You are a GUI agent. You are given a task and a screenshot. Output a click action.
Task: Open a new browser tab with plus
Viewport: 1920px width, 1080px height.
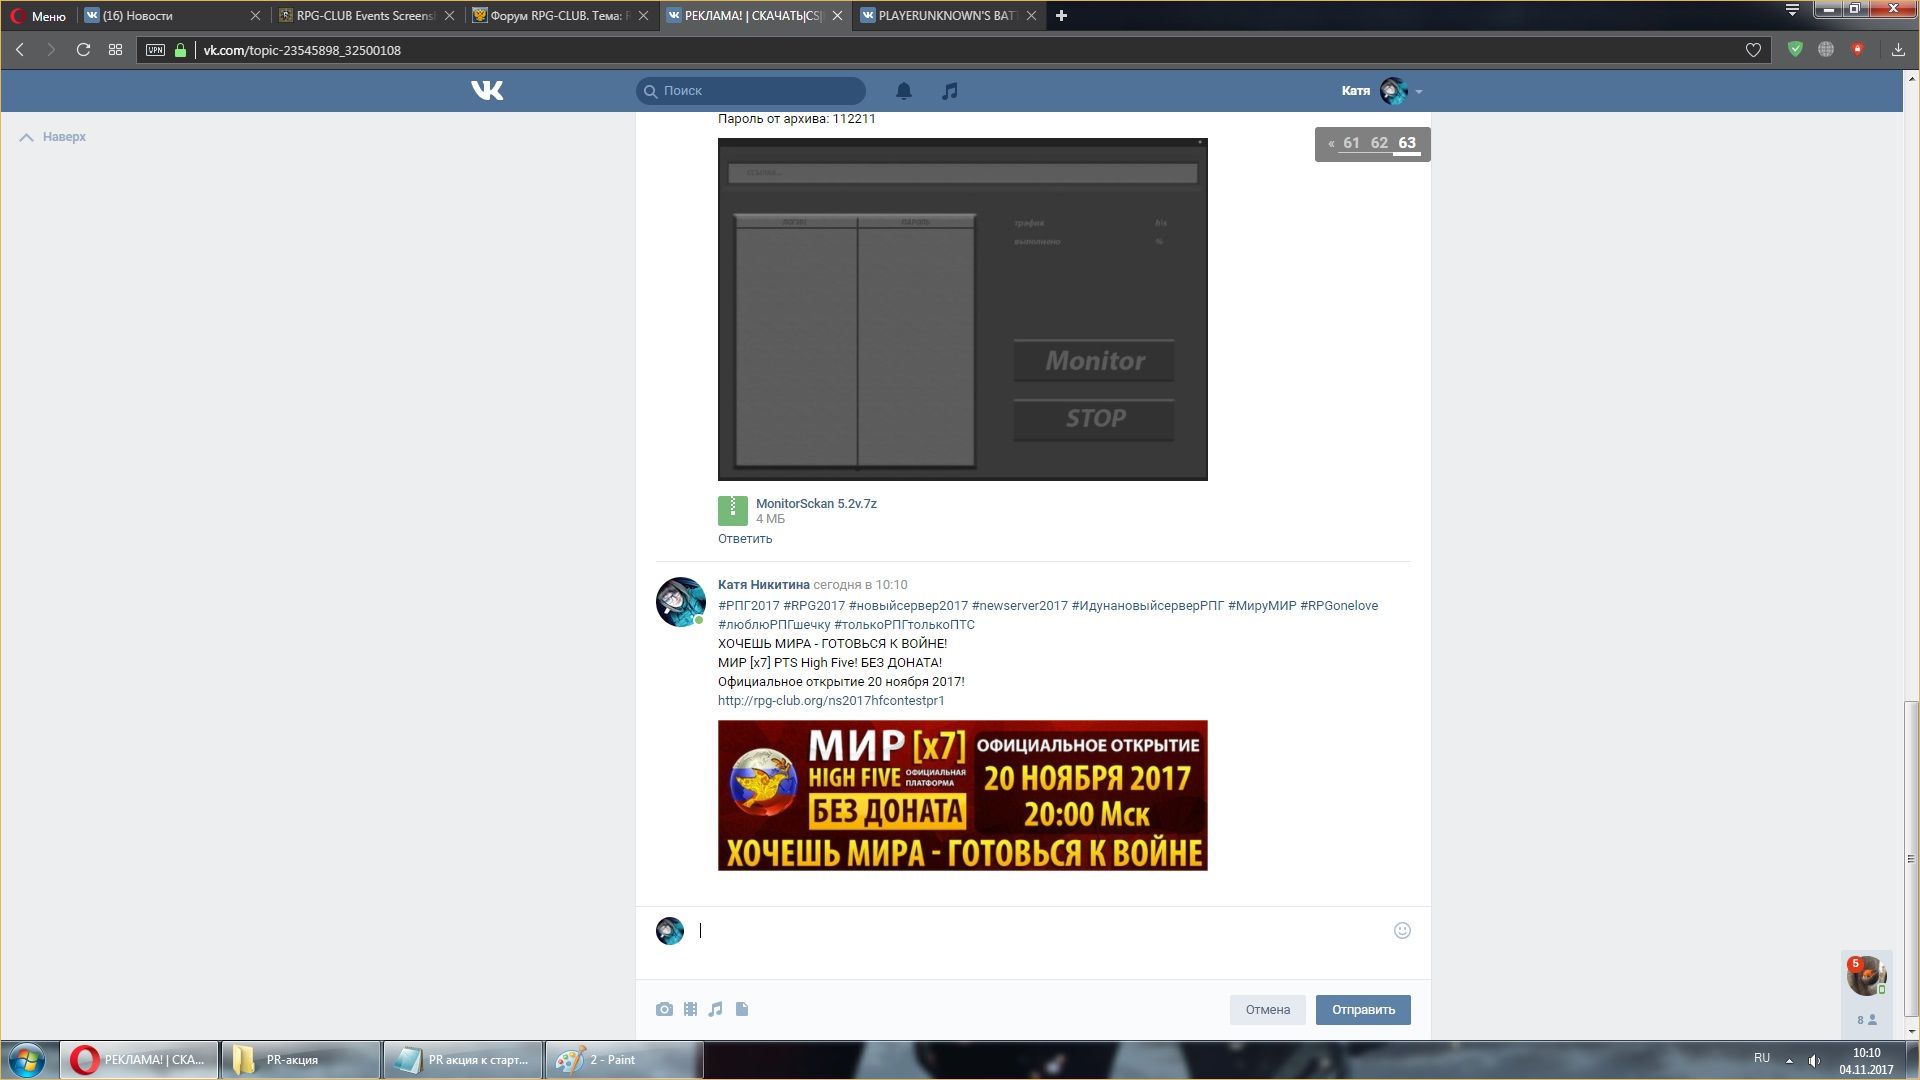tap(1061, 15)
